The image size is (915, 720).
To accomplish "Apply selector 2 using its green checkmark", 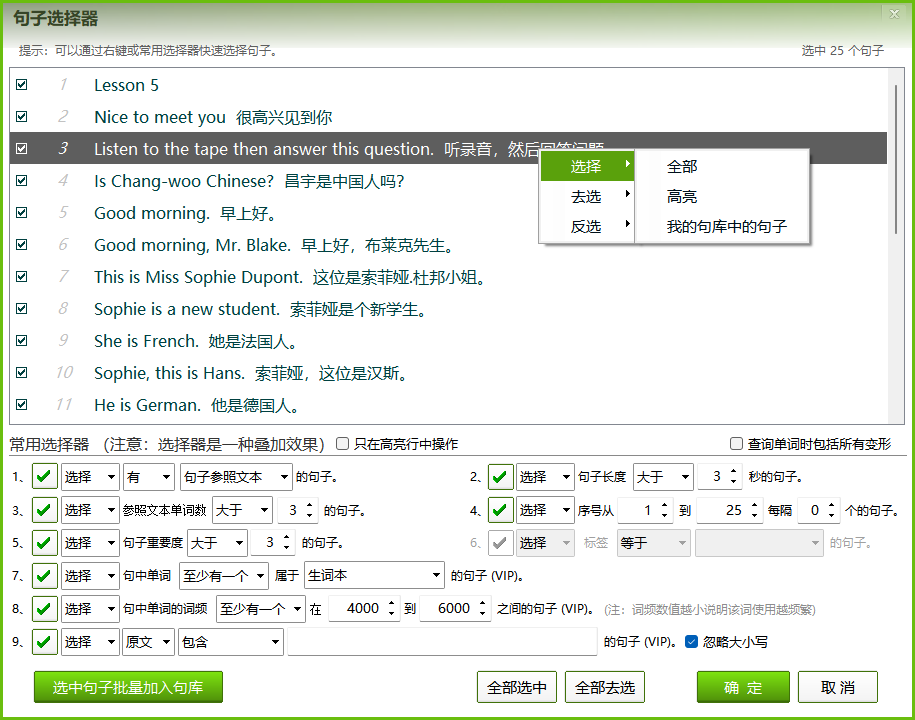I will click(501, 477).
